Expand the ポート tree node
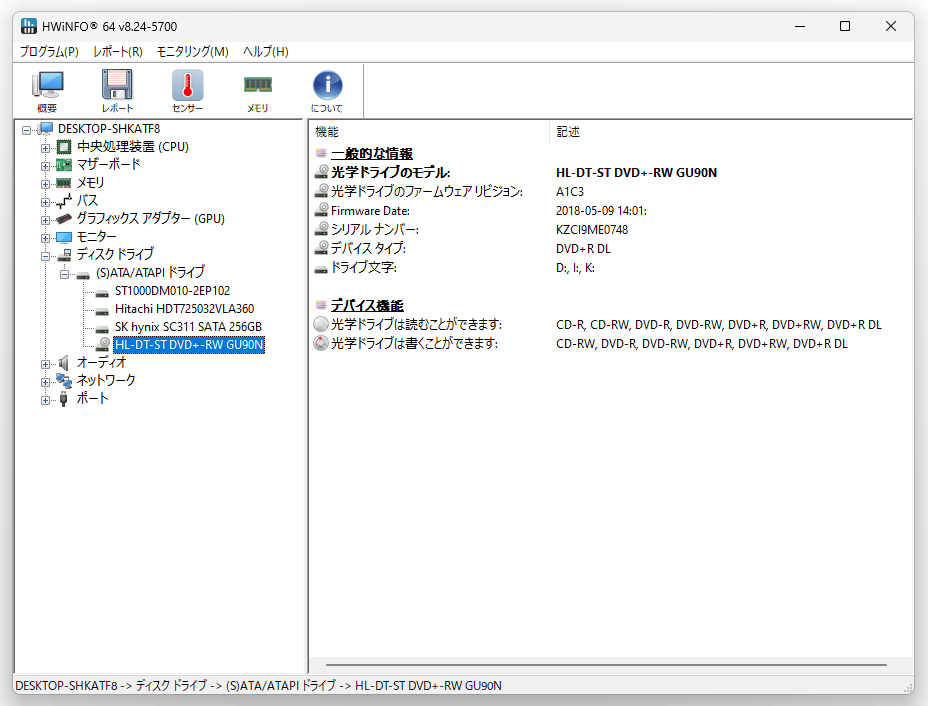The height and width of the screenshot is (706, 928). pyautogui.click(x=46, y=400)
